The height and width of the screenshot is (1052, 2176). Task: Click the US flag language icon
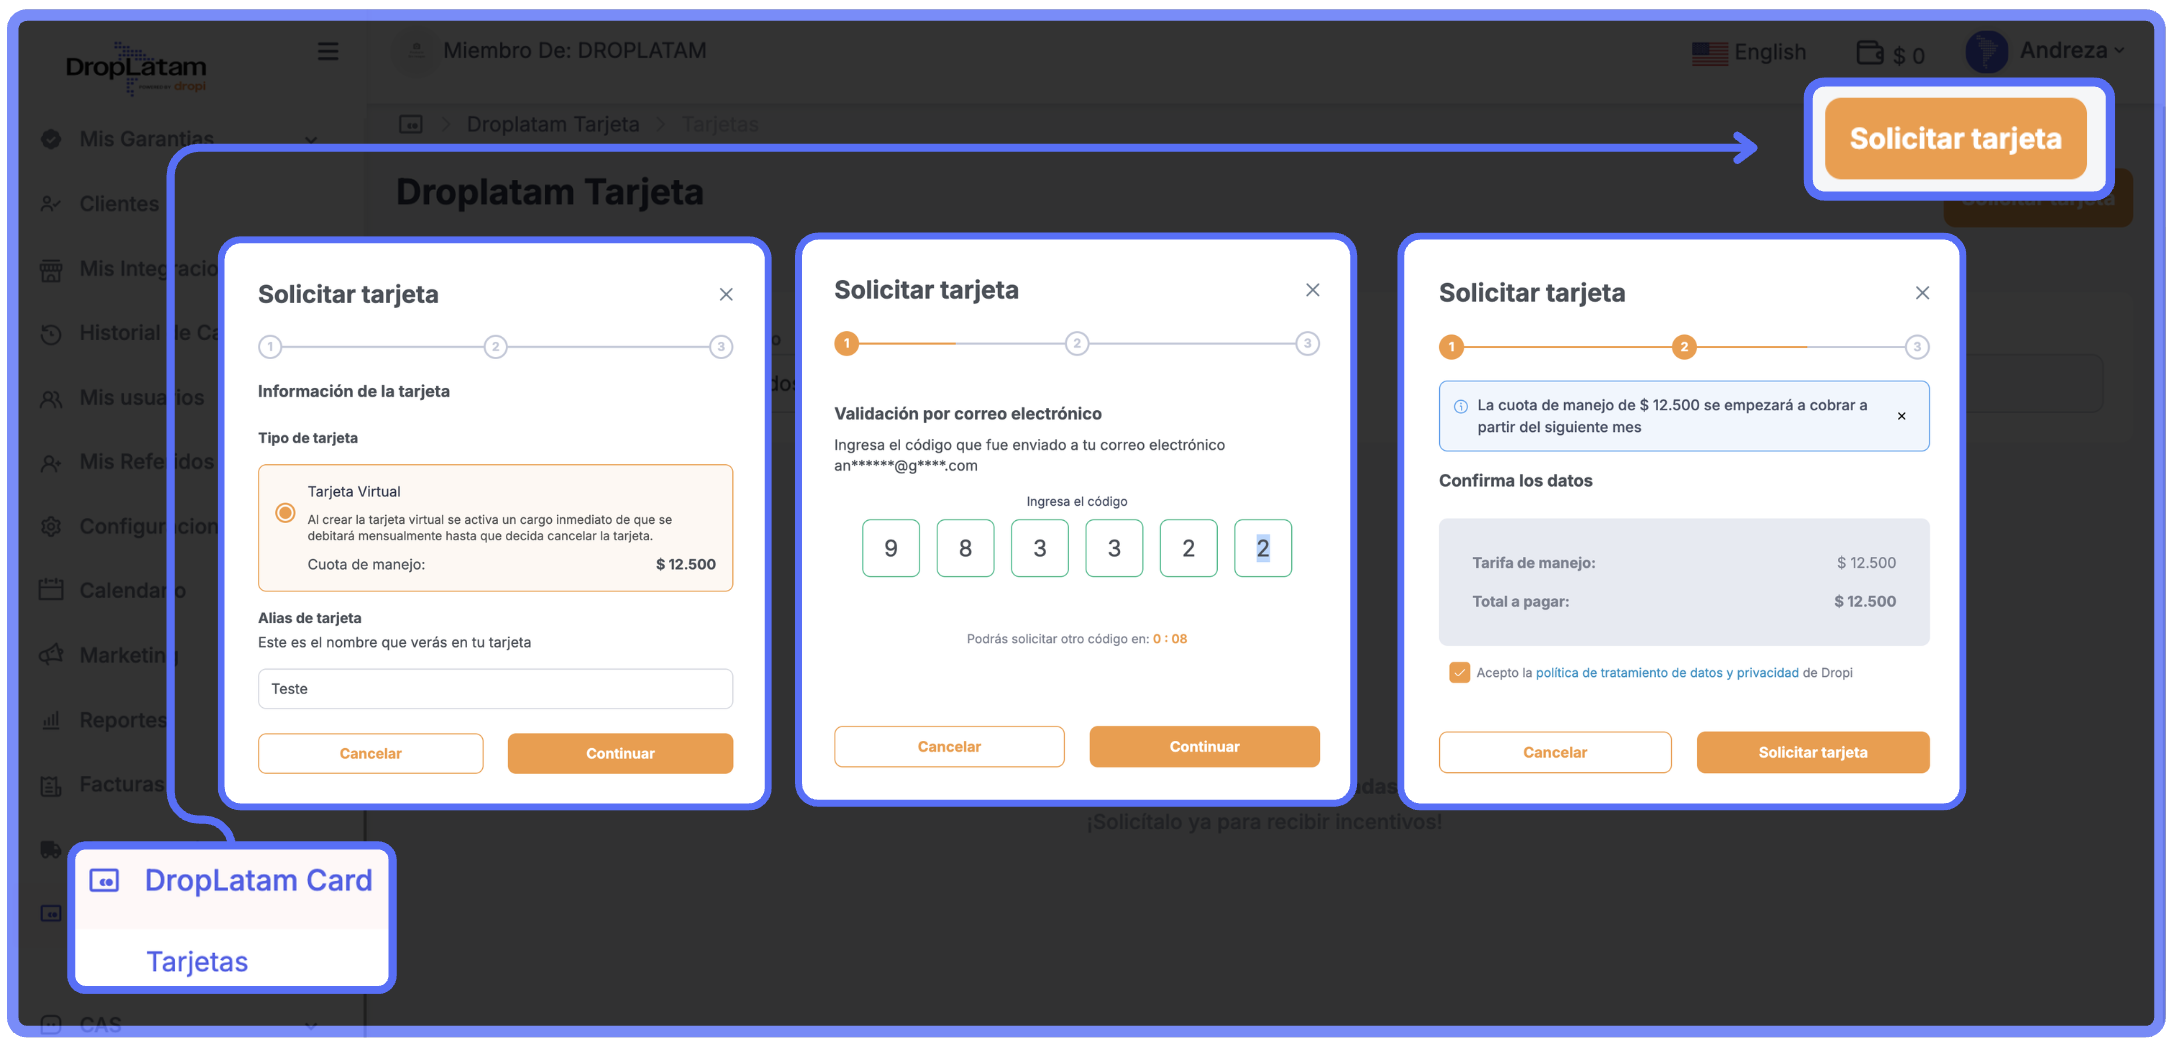click(x=1709, y=53)
